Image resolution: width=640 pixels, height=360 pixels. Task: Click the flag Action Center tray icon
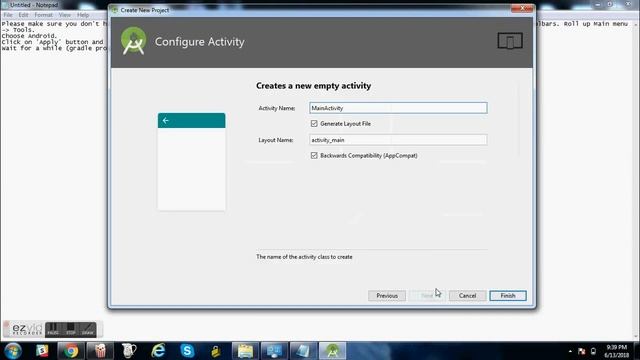tap(582, 351)
